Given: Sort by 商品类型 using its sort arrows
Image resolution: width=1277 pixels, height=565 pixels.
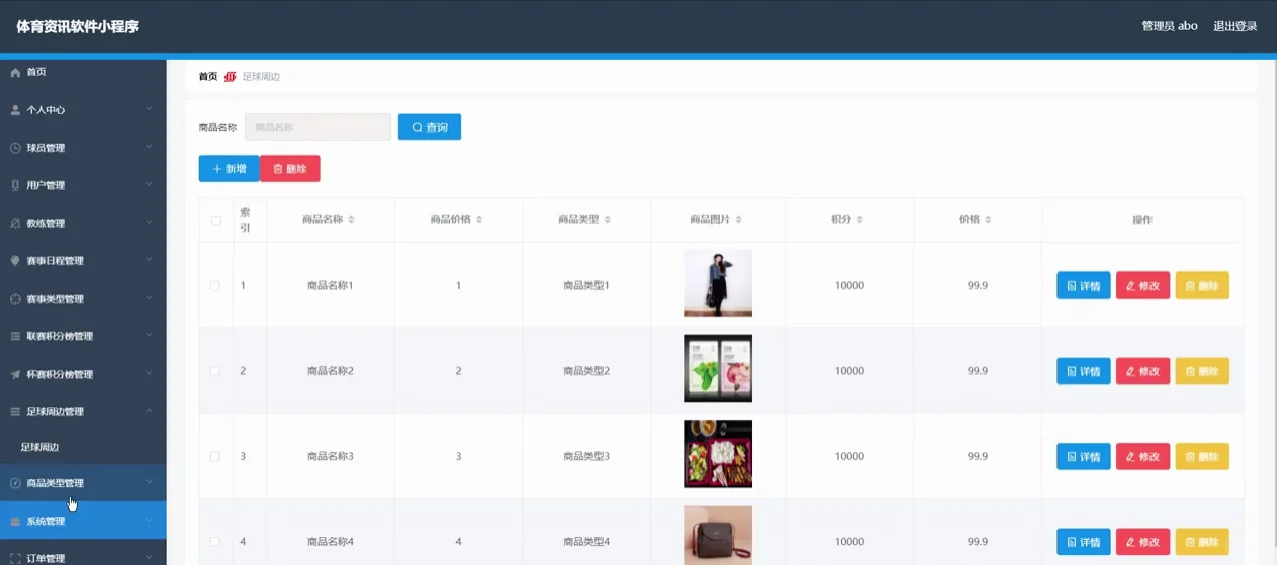Looking at the screenshot, I should point(607,219).
